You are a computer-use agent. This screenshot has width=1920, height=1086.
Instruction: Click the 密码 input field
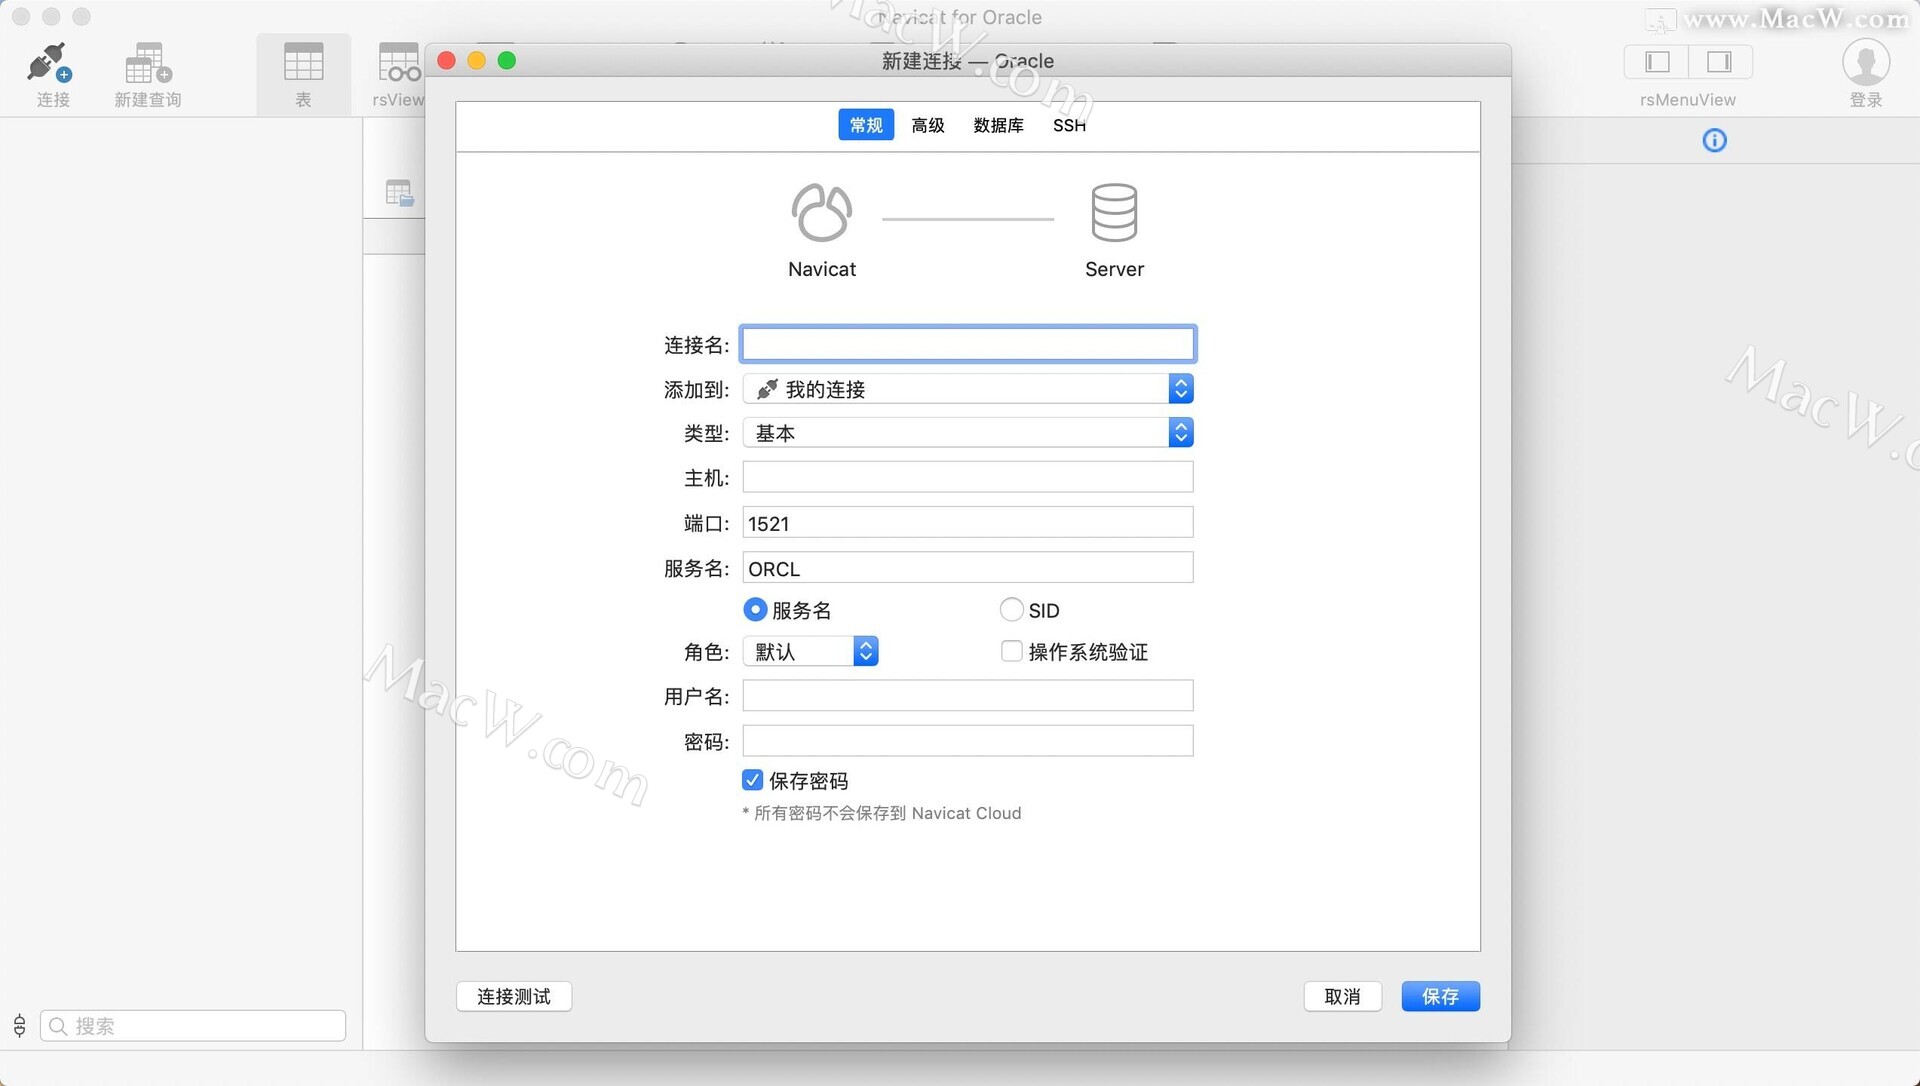[967, 740]
